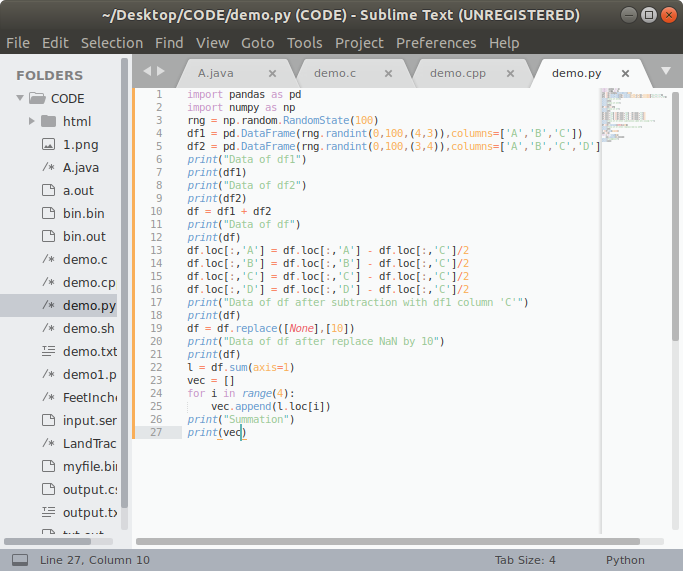
Task: Open Tab Size selector in status bar
Action: [525, 560]
